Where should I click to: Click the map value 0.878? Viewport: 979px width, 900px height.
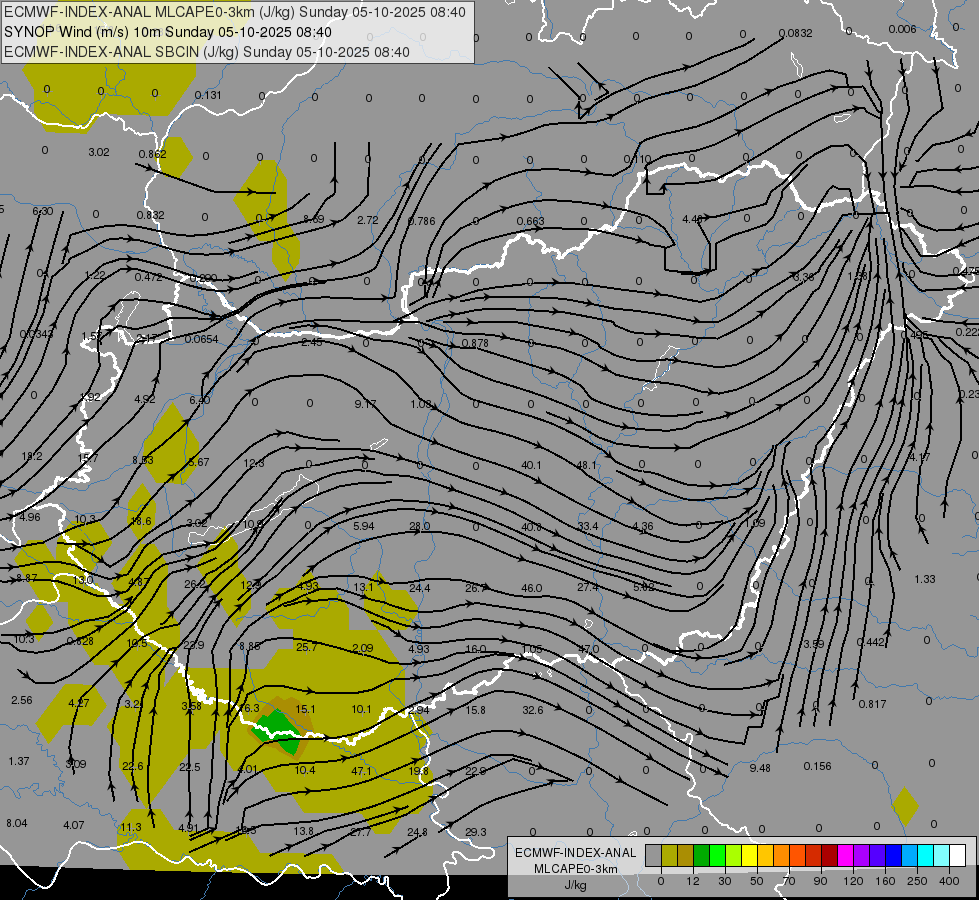pos(475,344)
